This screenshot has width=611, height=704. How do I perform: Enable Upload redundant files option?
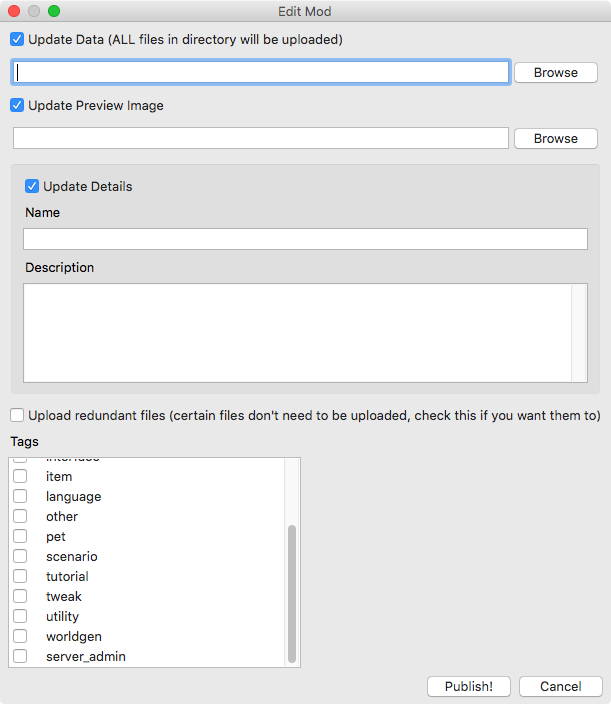point(17,415)
